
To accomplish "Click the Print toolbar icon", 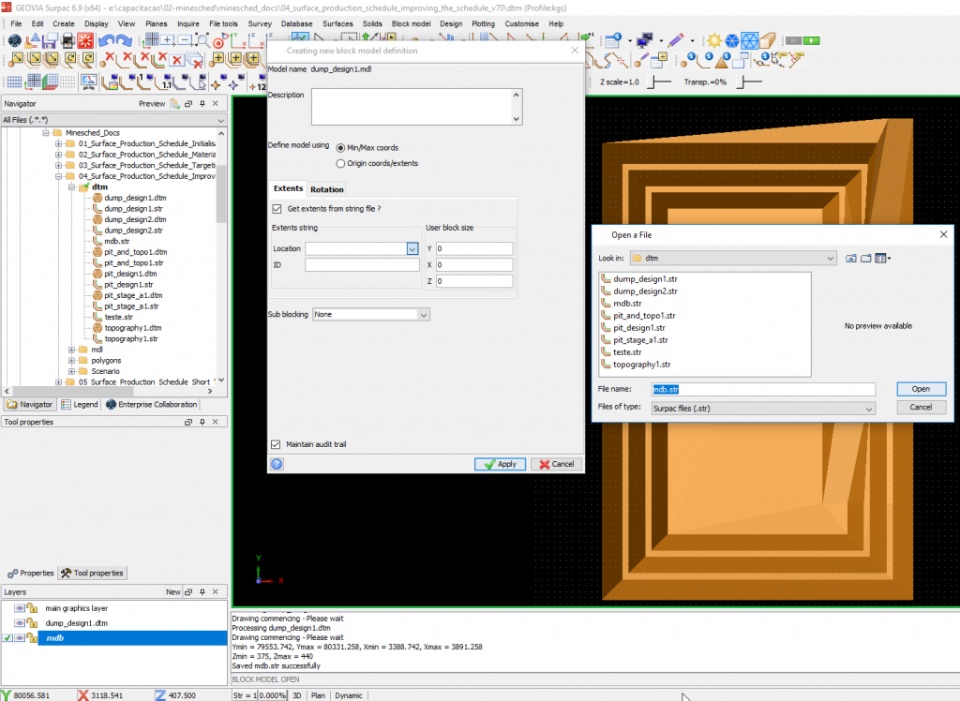I will [68, 41].
